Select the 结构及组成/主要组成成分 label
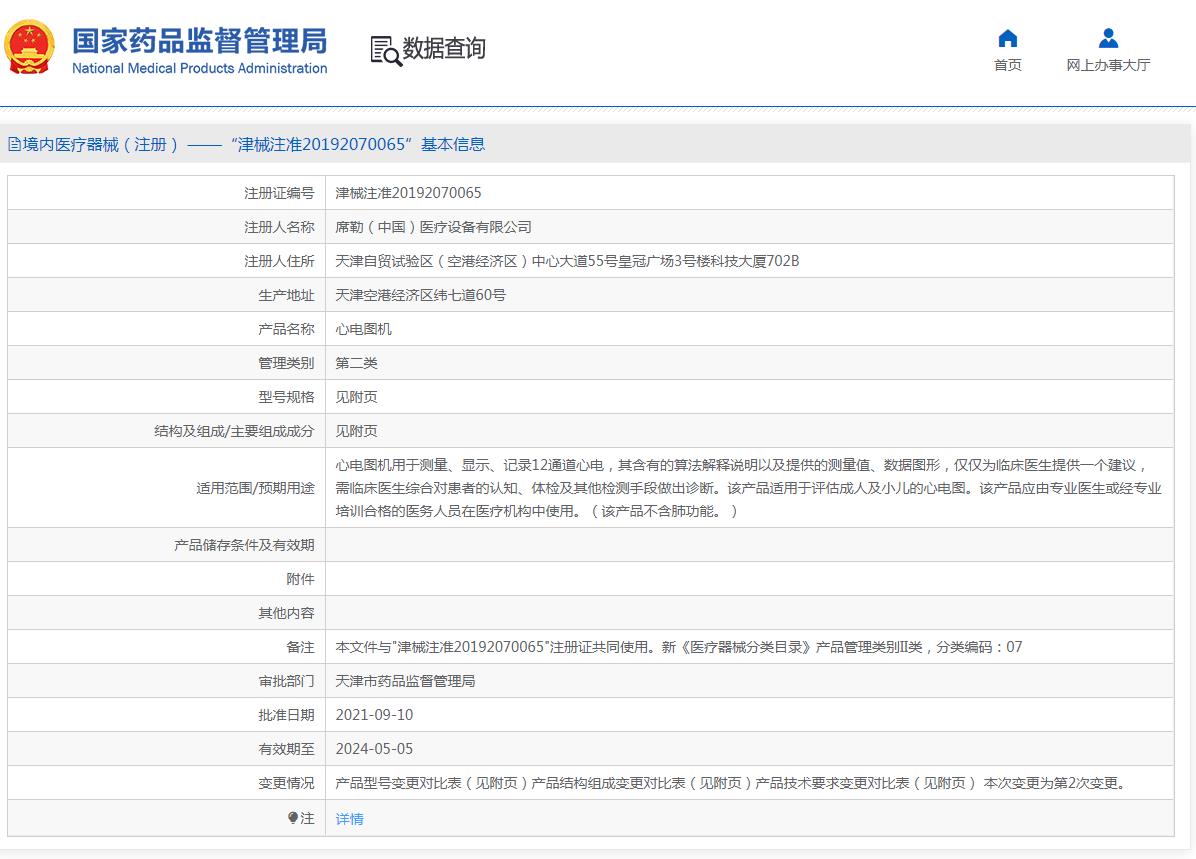The image size is (1196, 859). tap(233, 431)
